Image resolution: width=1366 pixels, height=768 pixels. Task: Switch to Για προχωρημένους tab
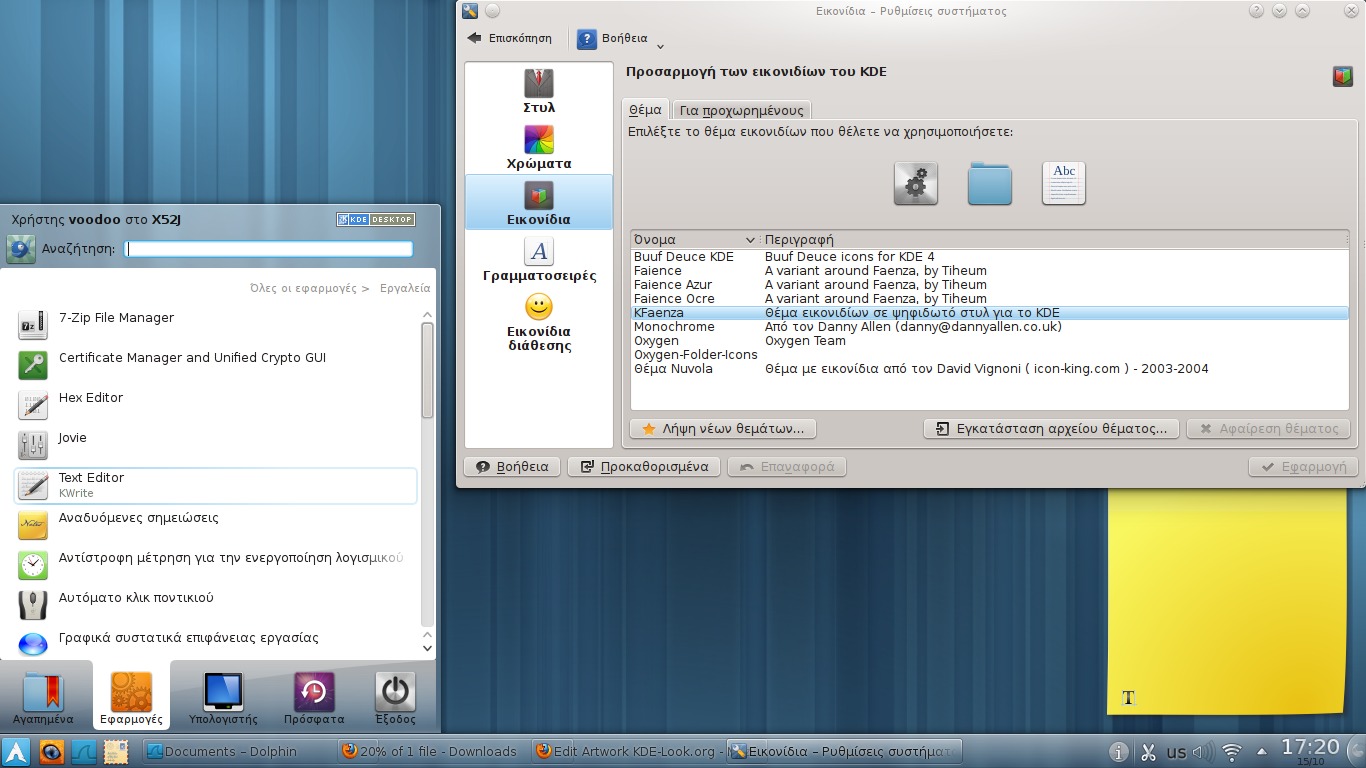[x=741, y=110]
